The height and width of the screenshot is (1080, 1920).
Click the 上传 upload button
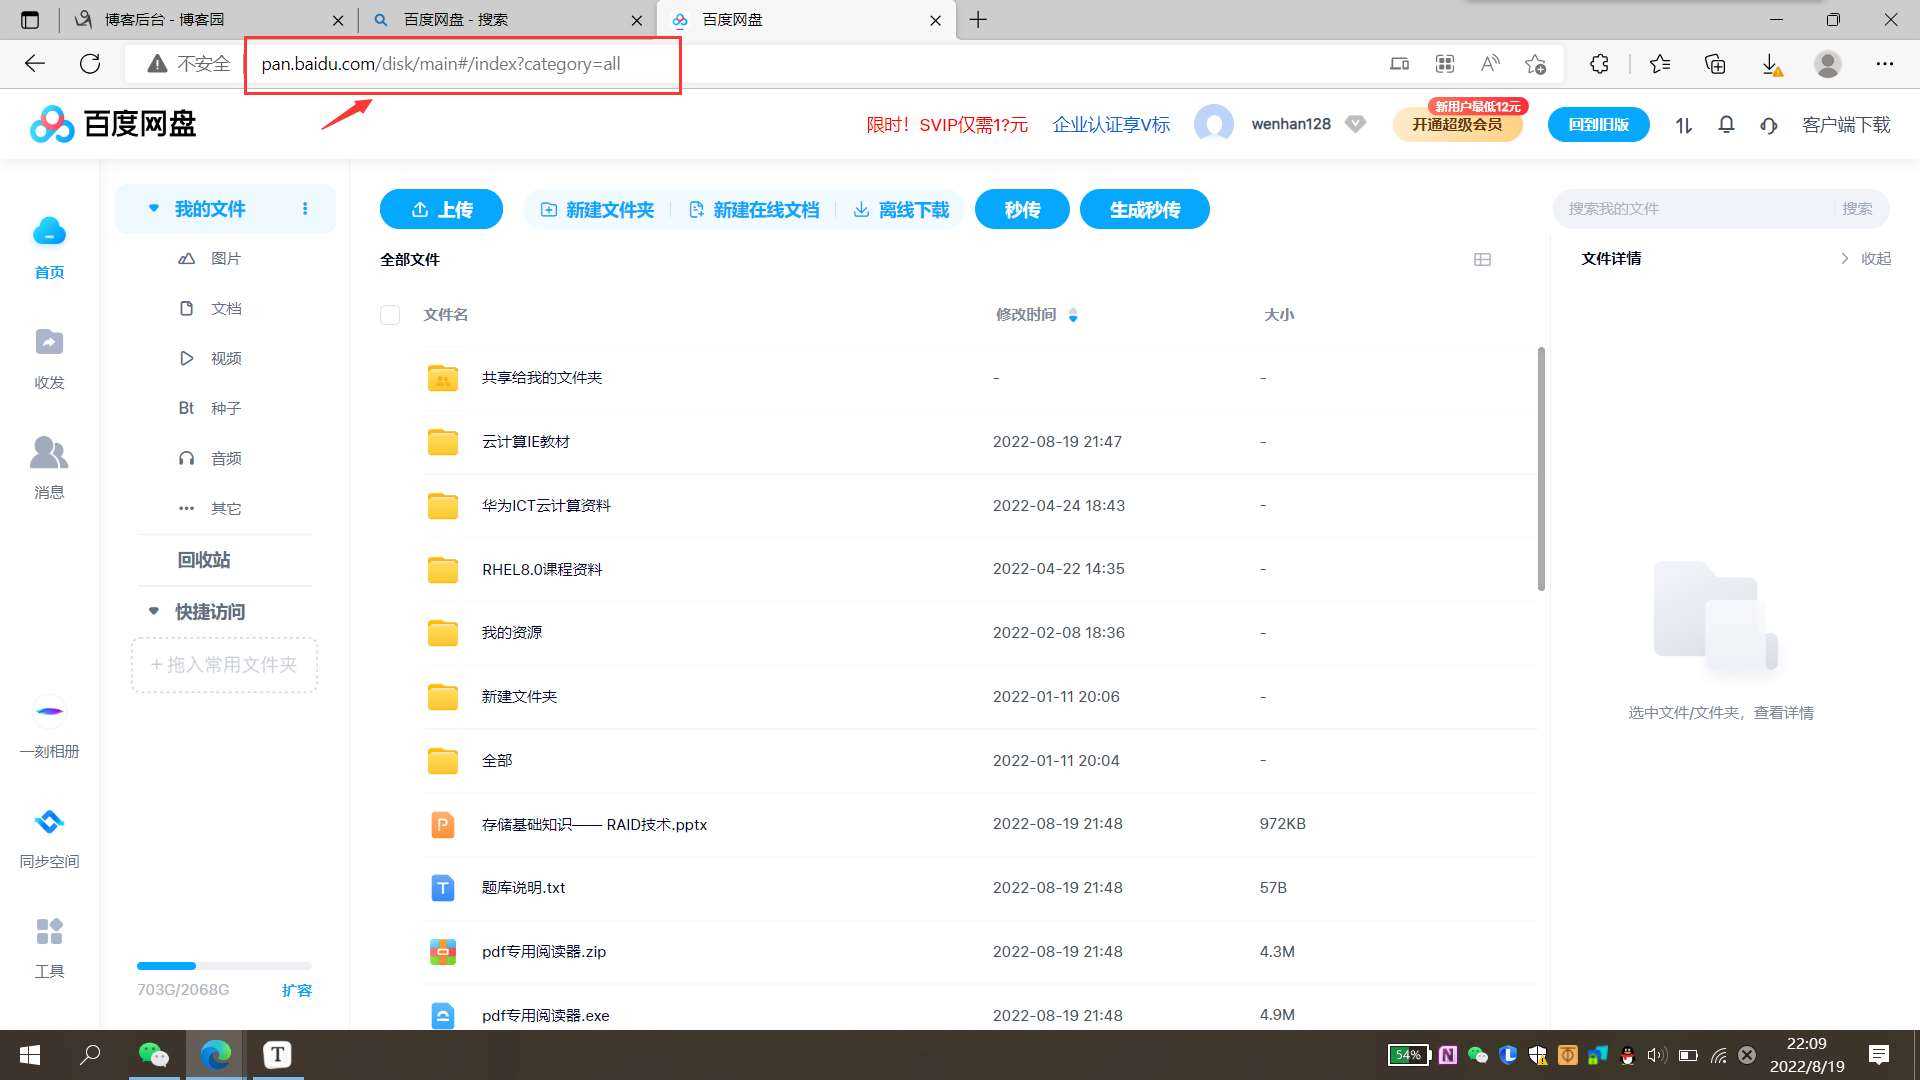click(441, 209)
